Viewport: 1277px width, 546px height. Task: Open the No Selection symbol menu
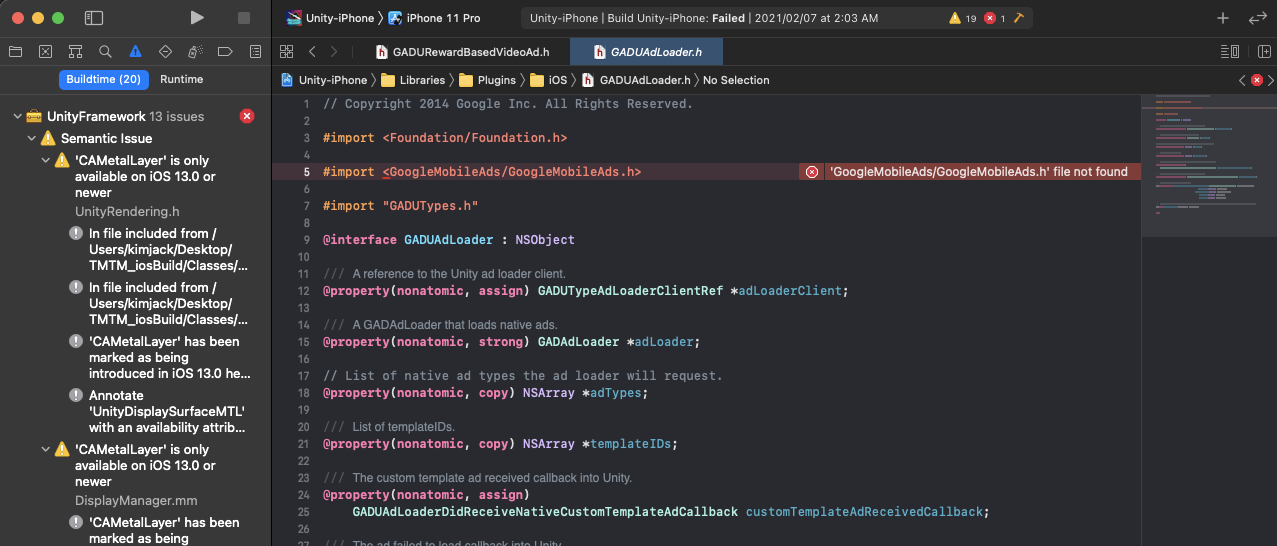[736, 80]
